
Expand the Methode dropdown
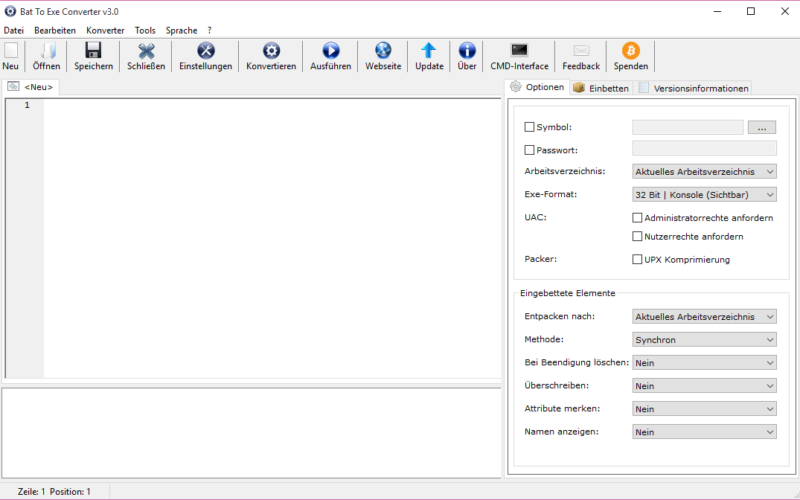point(704,339)
